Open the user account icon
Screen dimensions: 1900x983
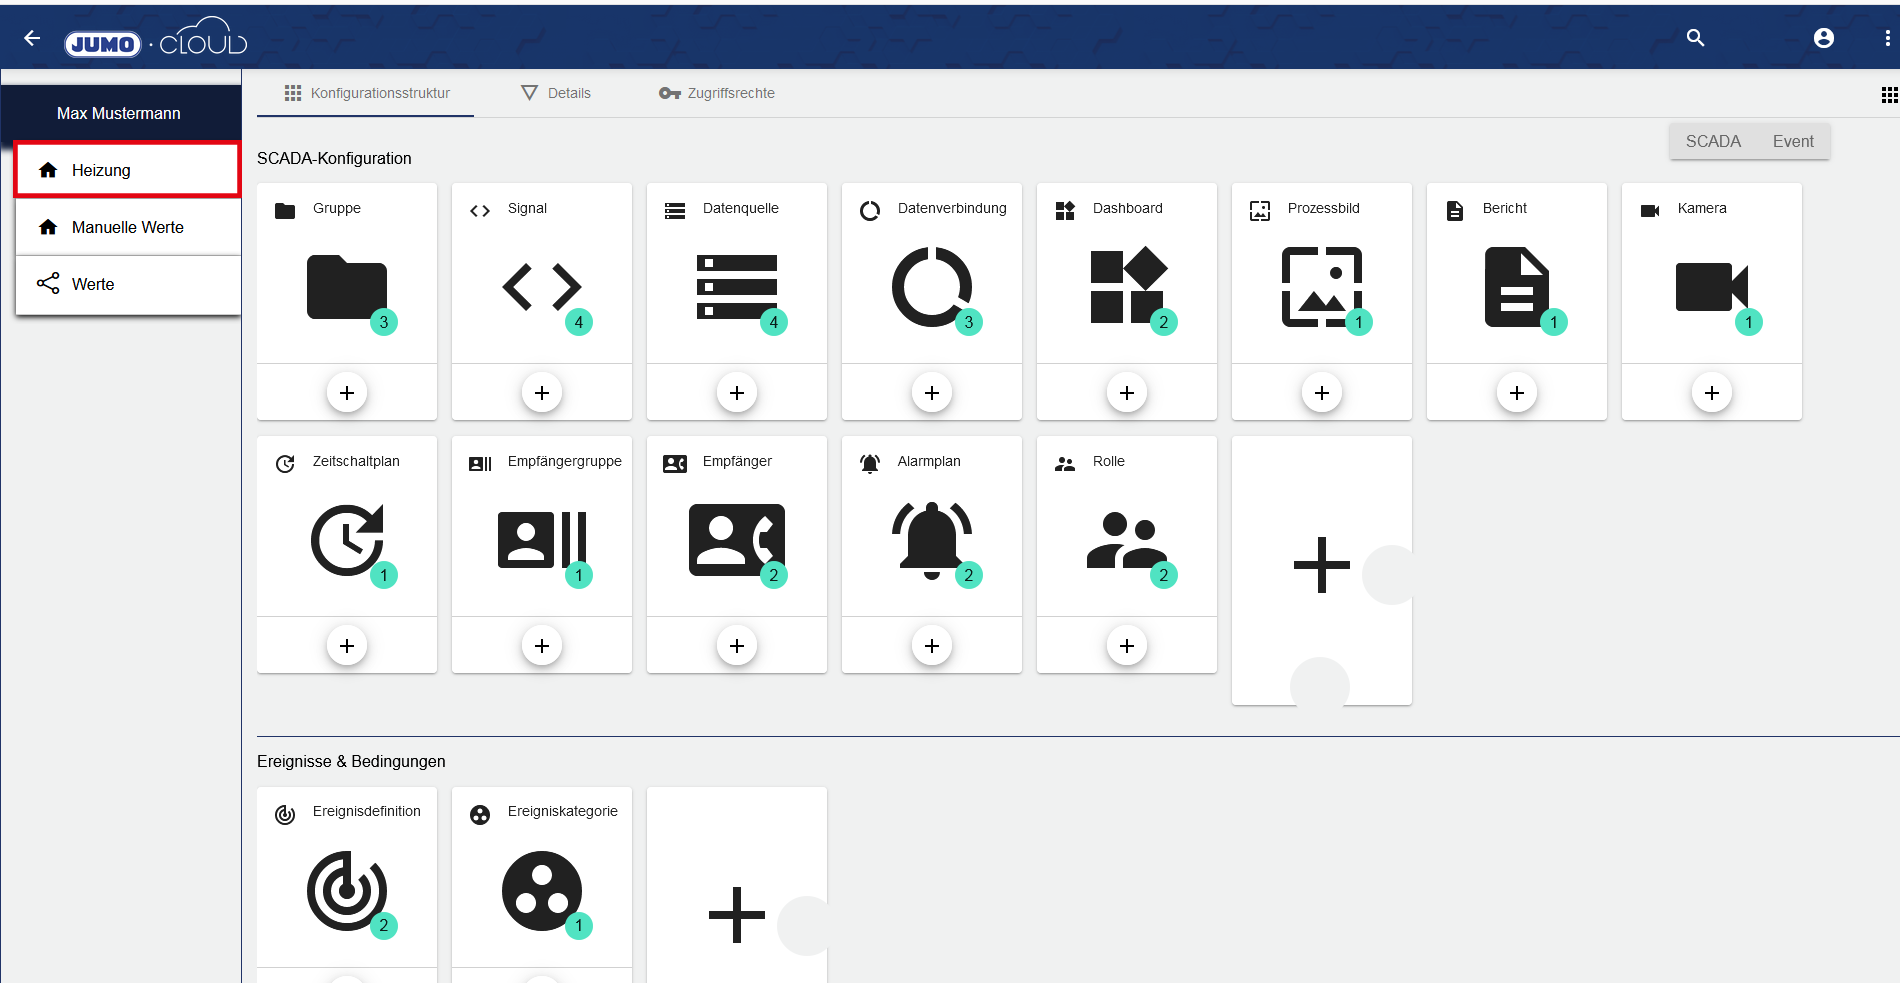[x=1823, y=38]
